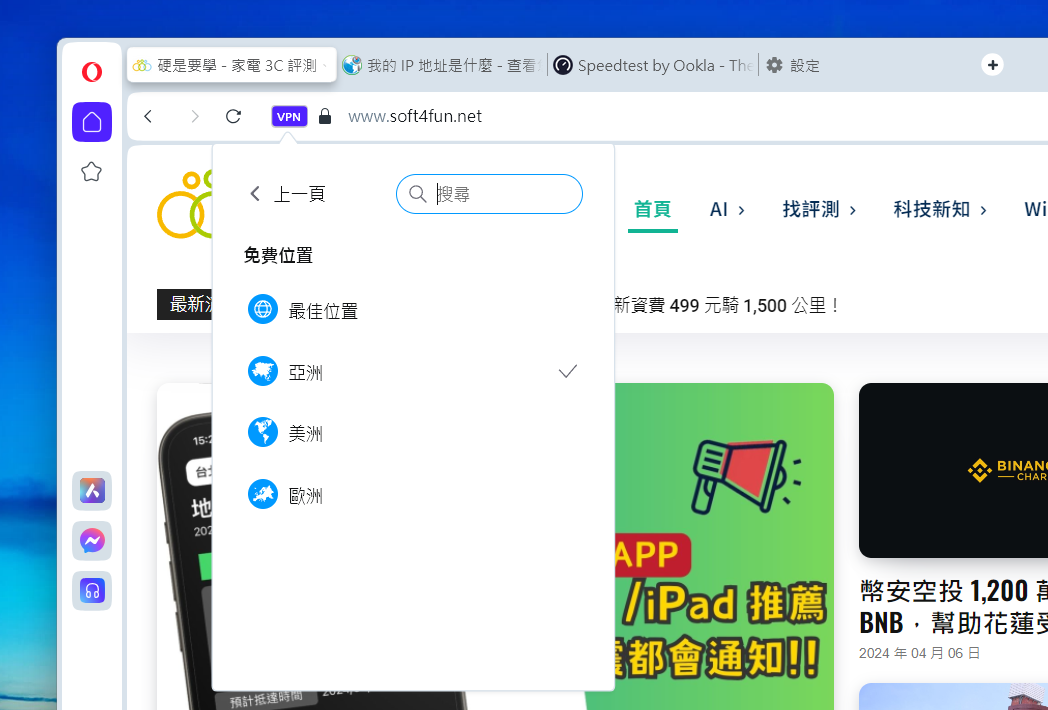
Task: Select 最佳位置 optimal location option
Action: click(322, 311)
